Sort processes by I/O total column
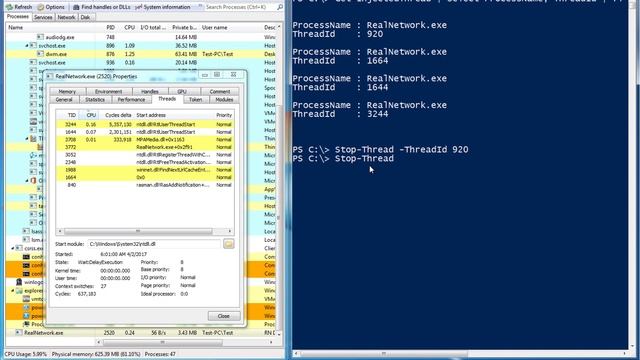This screenshot has width=640, height=360. pyautogui.click(x=153, y=27)
